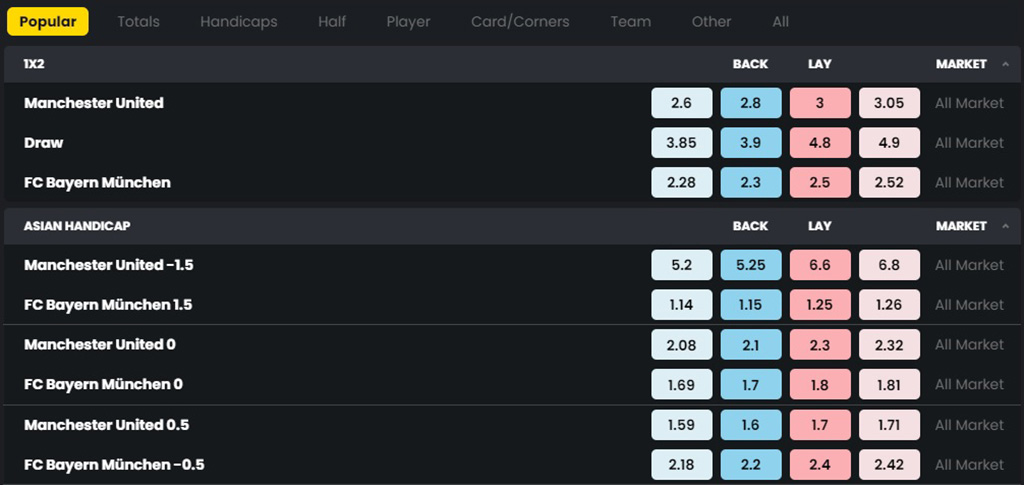Screen dimensions: 1024x485
Task: Lay the Draw at 4.8
Action: pos(820,143)
